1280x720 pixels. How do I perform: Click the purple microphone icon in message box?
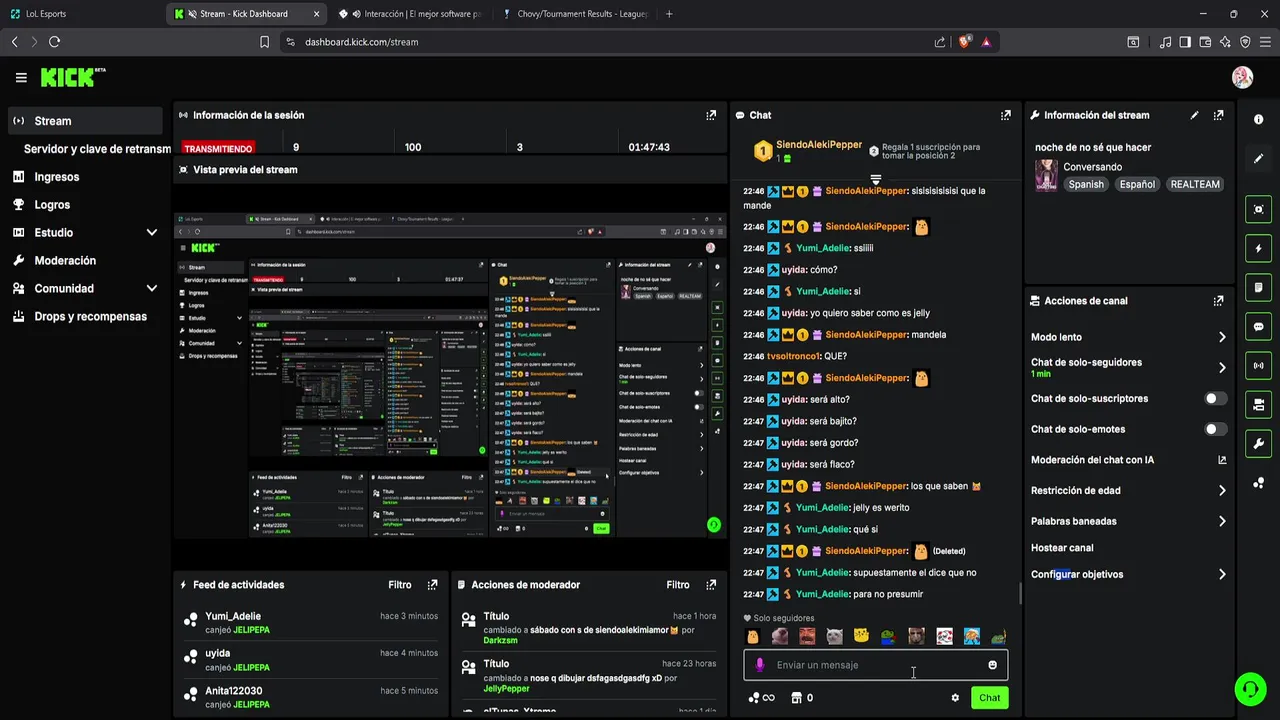pos(760,665)
